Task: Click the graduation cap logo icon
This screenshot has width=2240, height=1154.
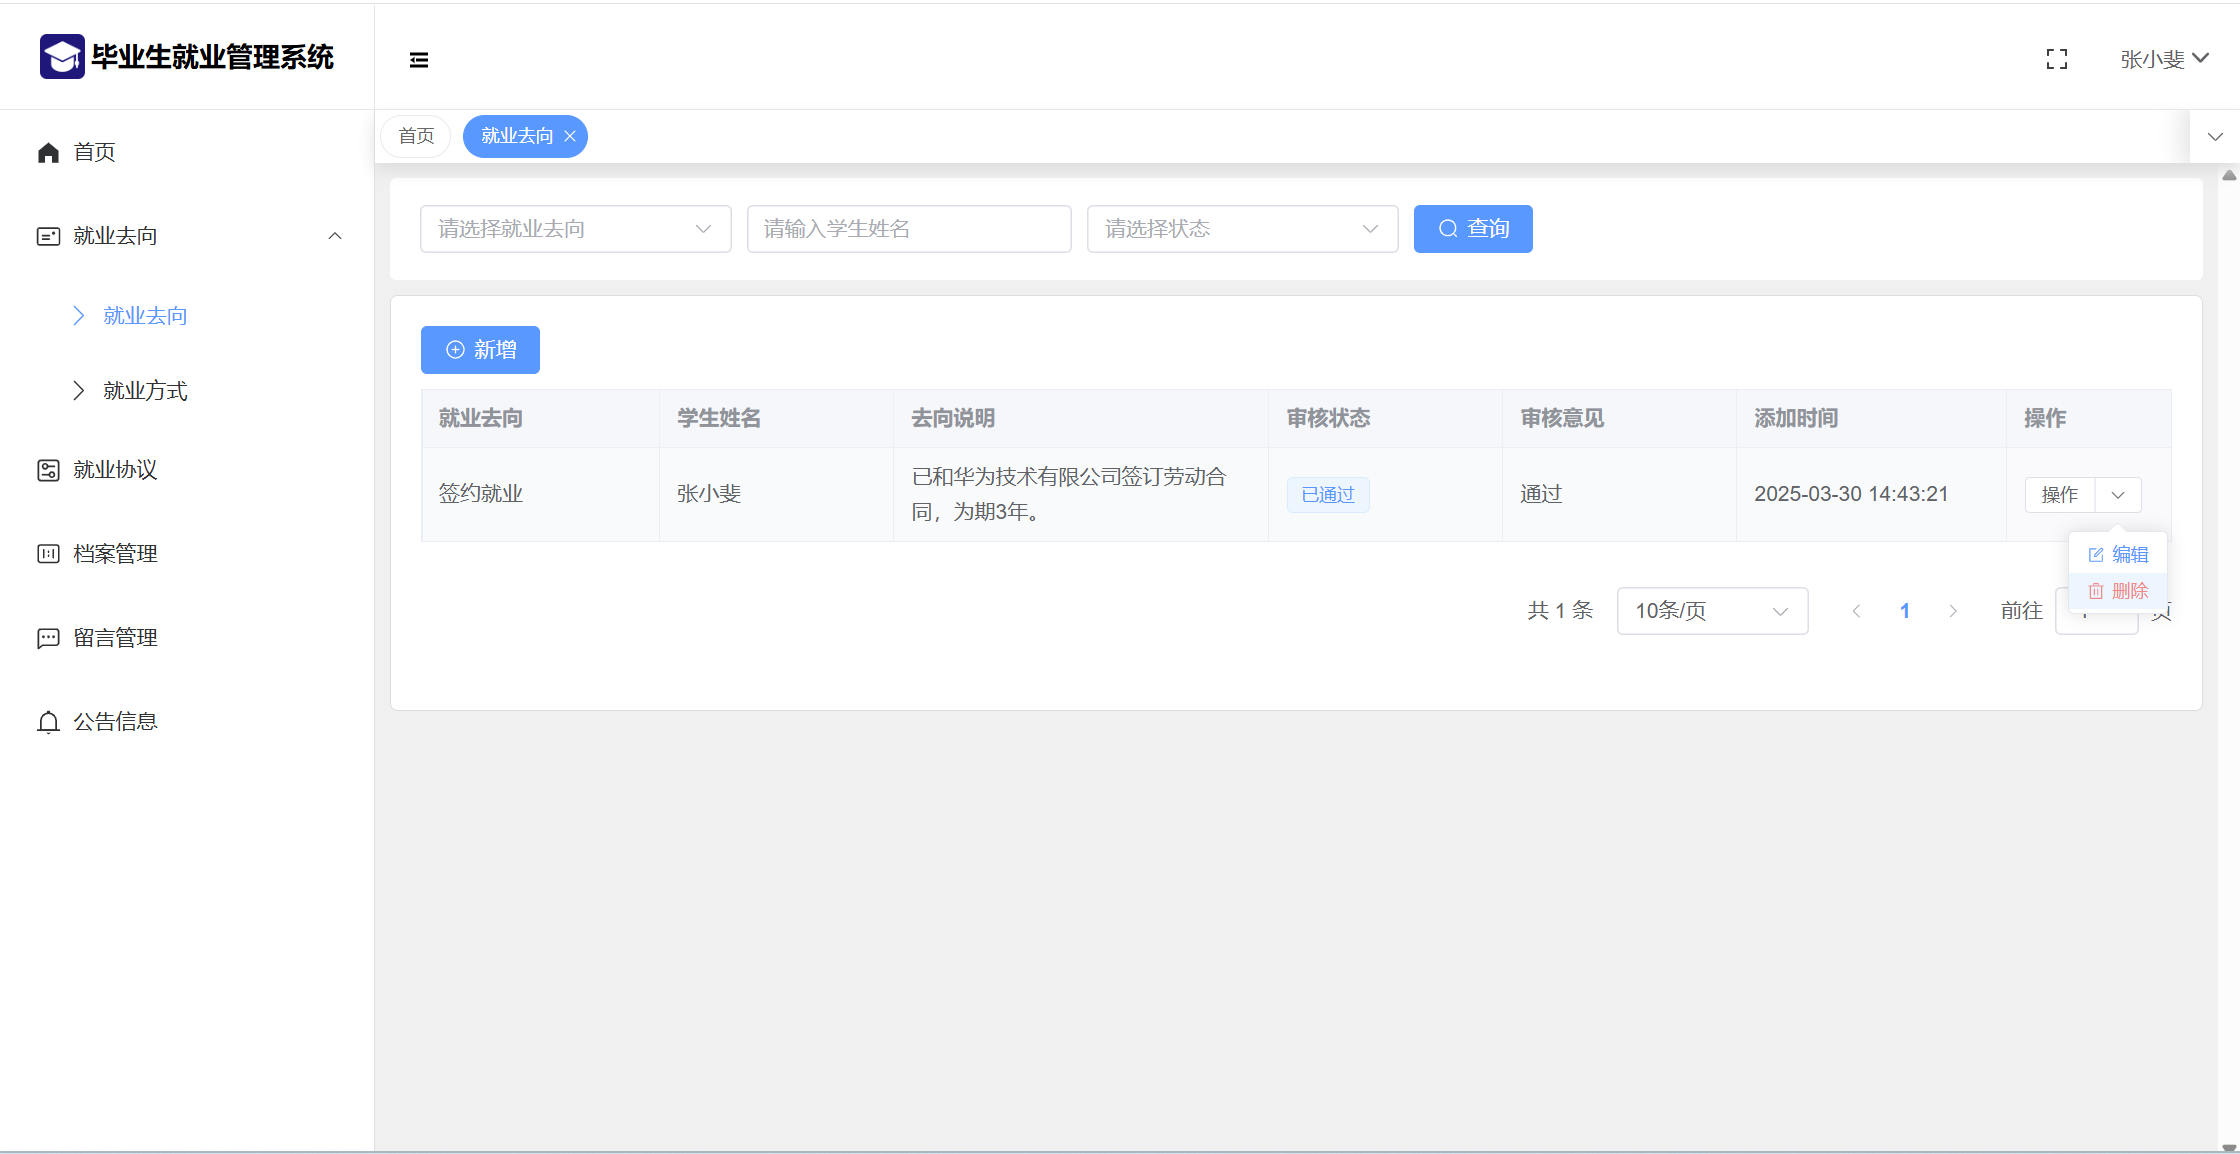Action: (62, 57)
